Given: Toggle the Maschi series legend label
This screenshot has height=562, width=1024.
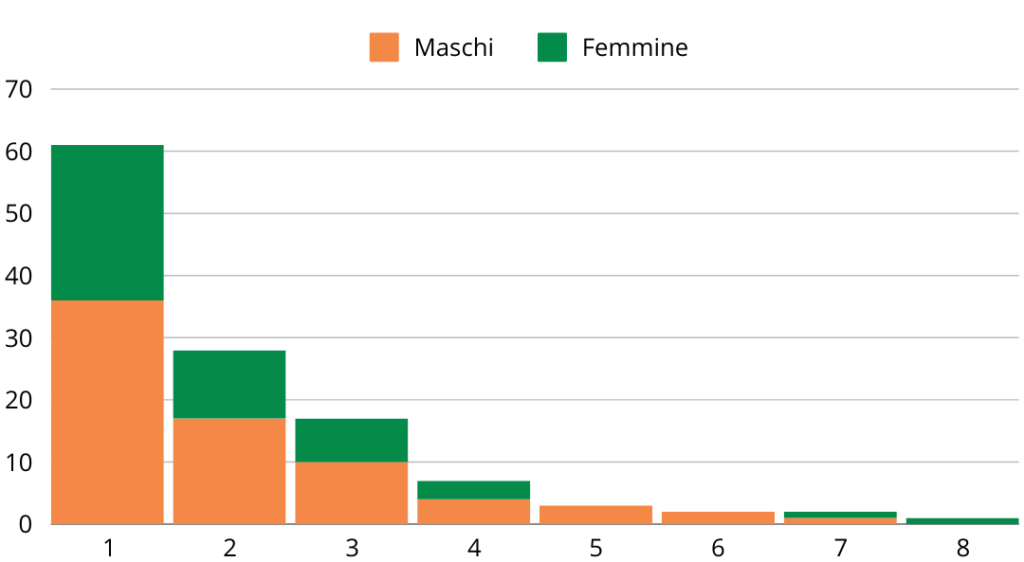Looking at the screenshot, I should click(x=453, y=47).
